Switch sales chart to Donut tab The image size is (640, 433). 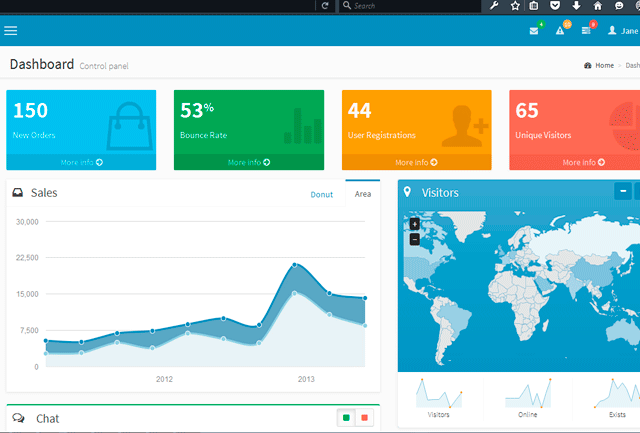321,194
